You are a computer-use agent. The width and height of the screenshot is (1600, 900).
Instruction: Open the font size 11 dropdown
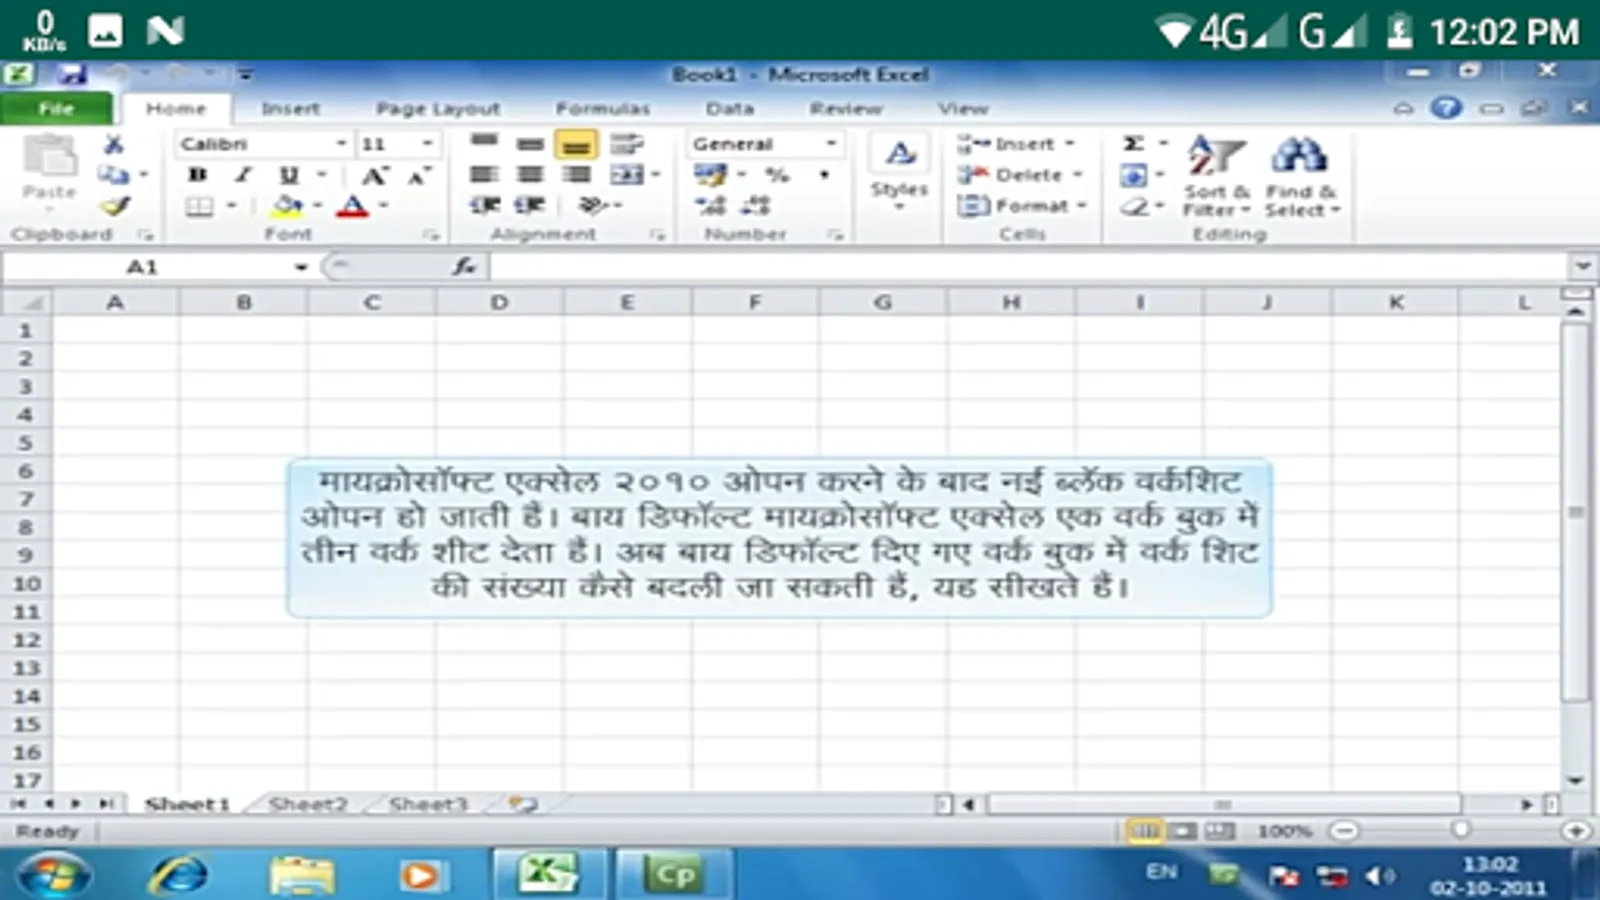(x=427, y=144)
